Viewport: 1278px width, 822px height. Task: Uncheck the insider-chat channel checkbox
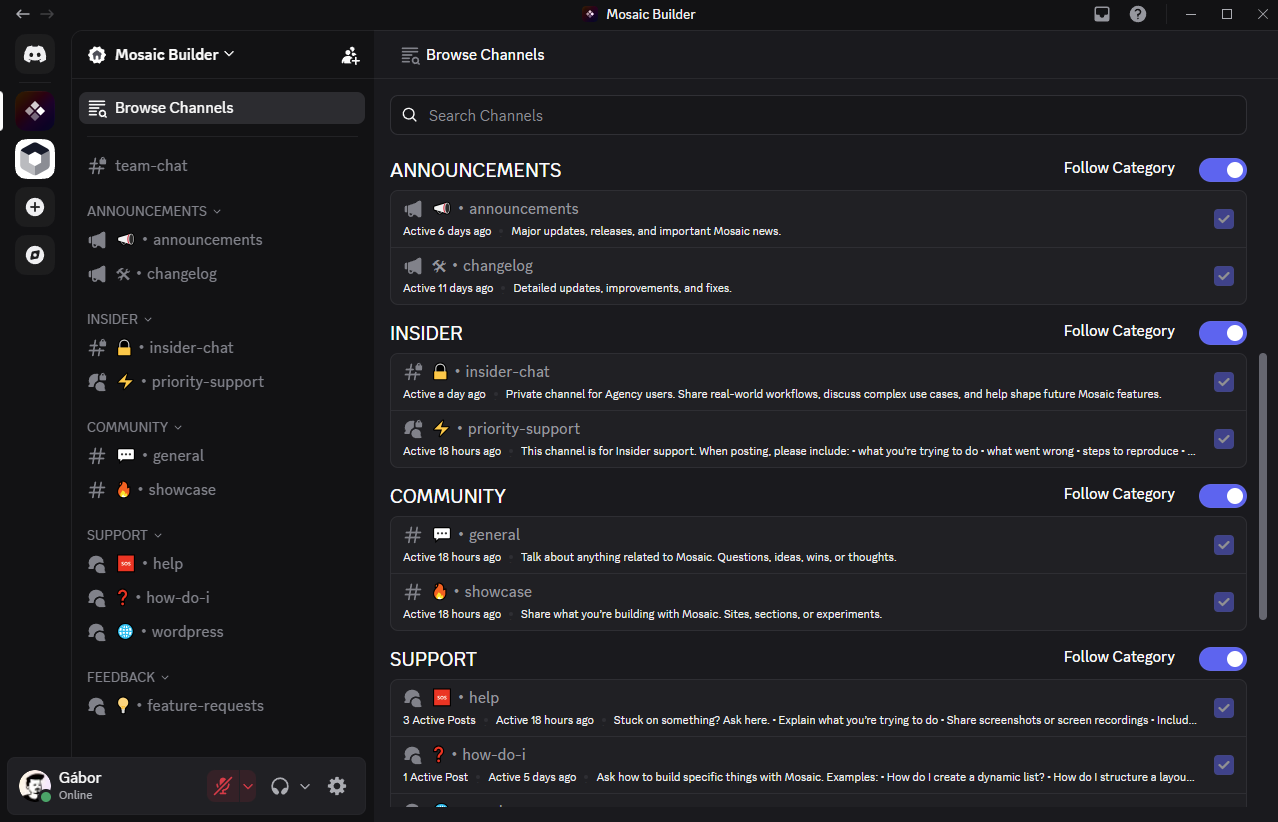[x=1223, y=382]
